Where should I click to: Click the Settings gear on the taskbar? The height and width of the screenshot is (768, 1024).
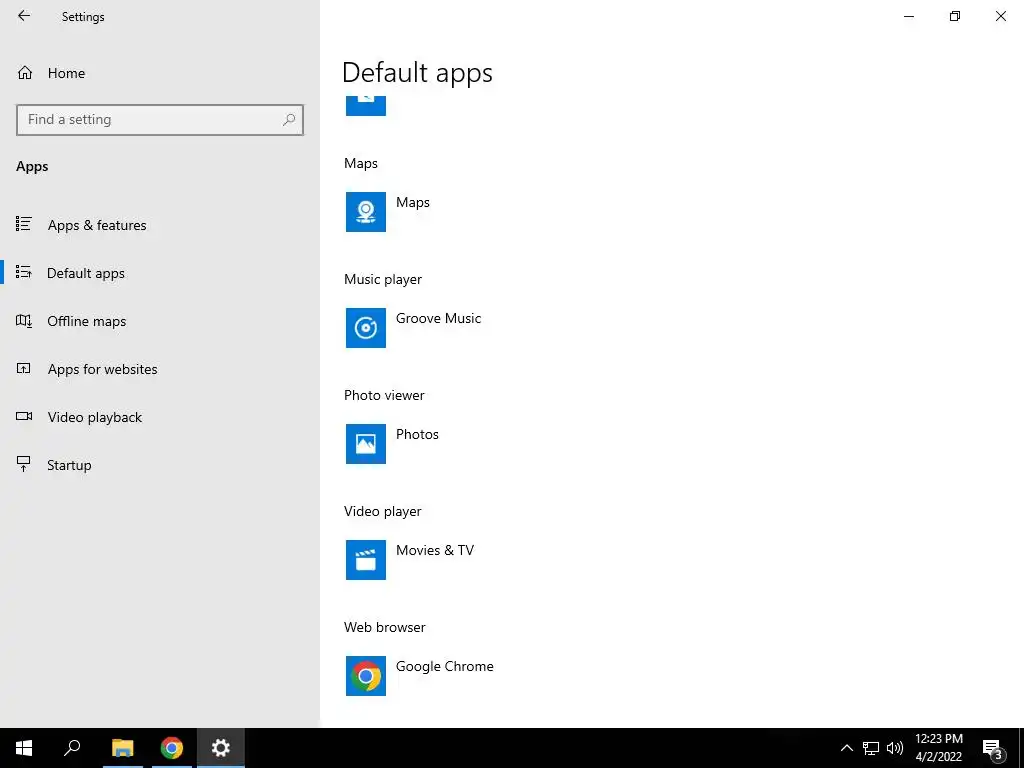pyautogui.click(x=221, y=748)
